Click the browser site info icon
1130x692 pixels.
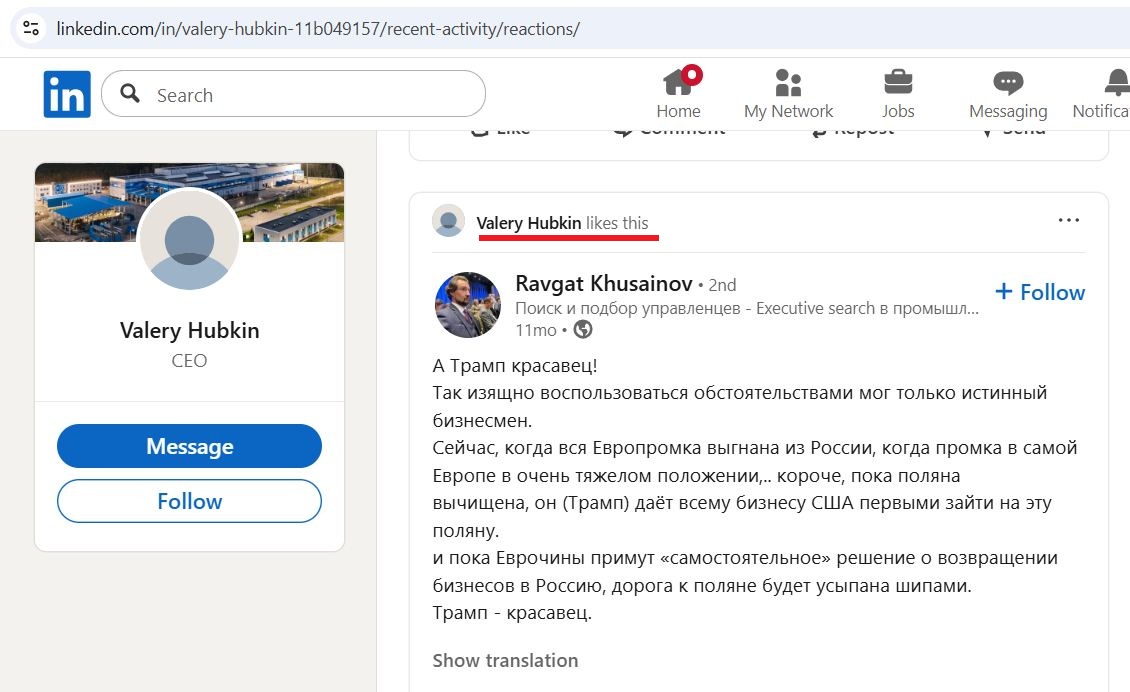point(31,28)
